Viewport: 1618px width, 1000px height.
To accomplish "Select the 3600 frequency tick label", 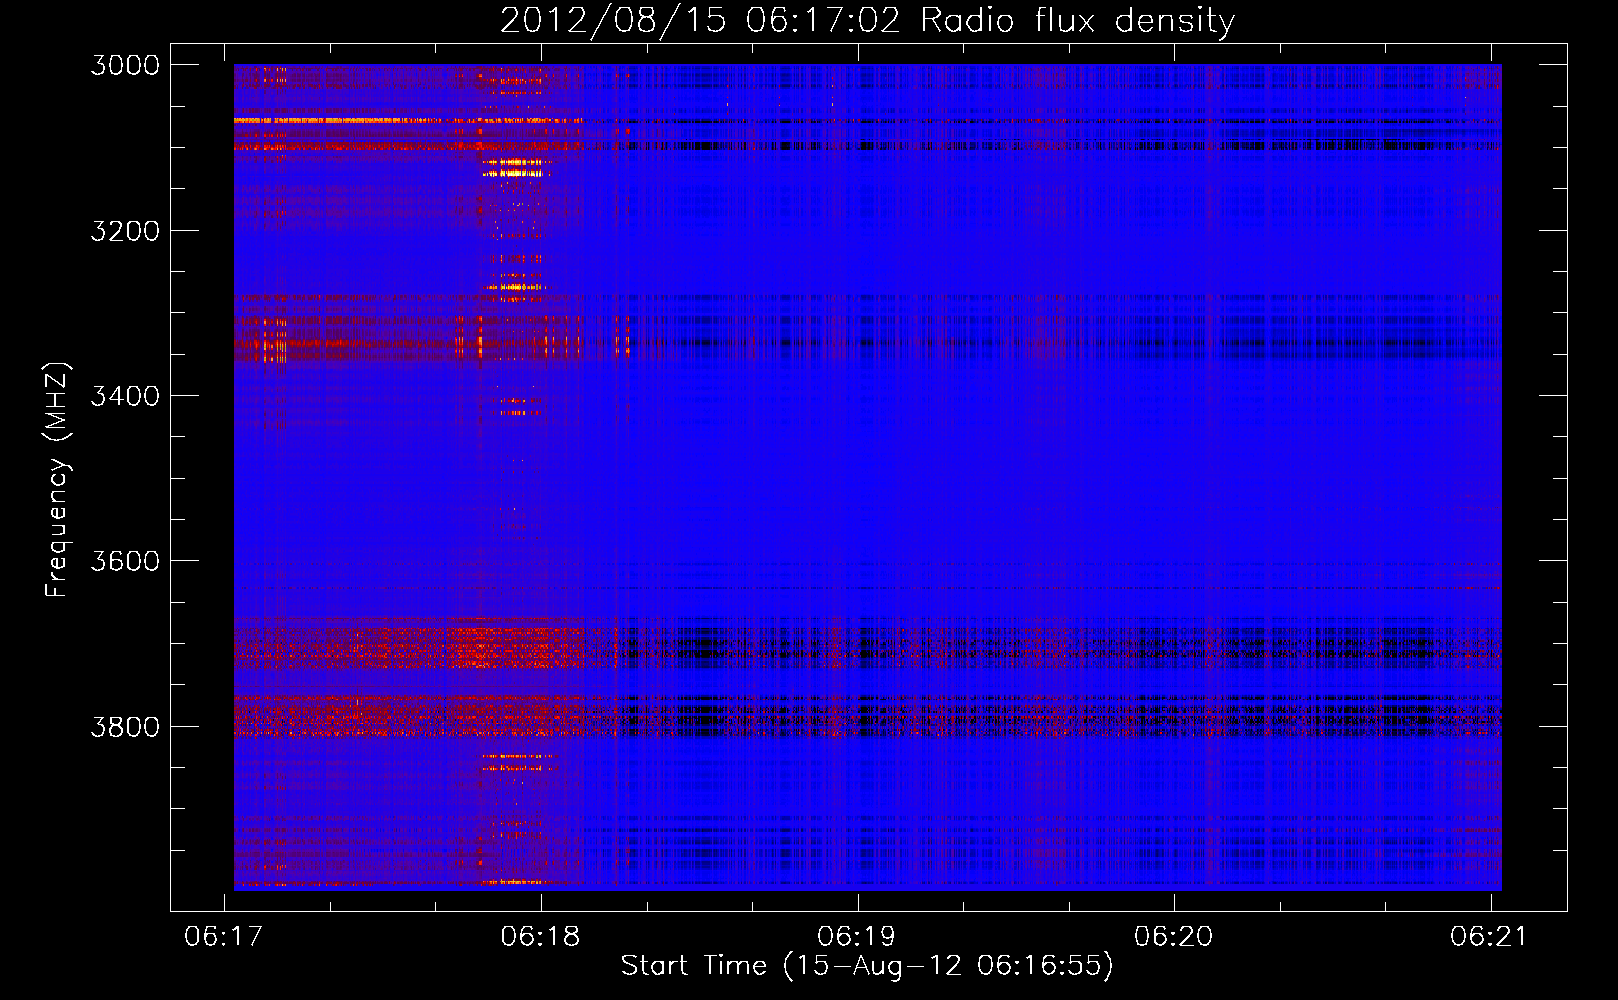I will [125, 561].
